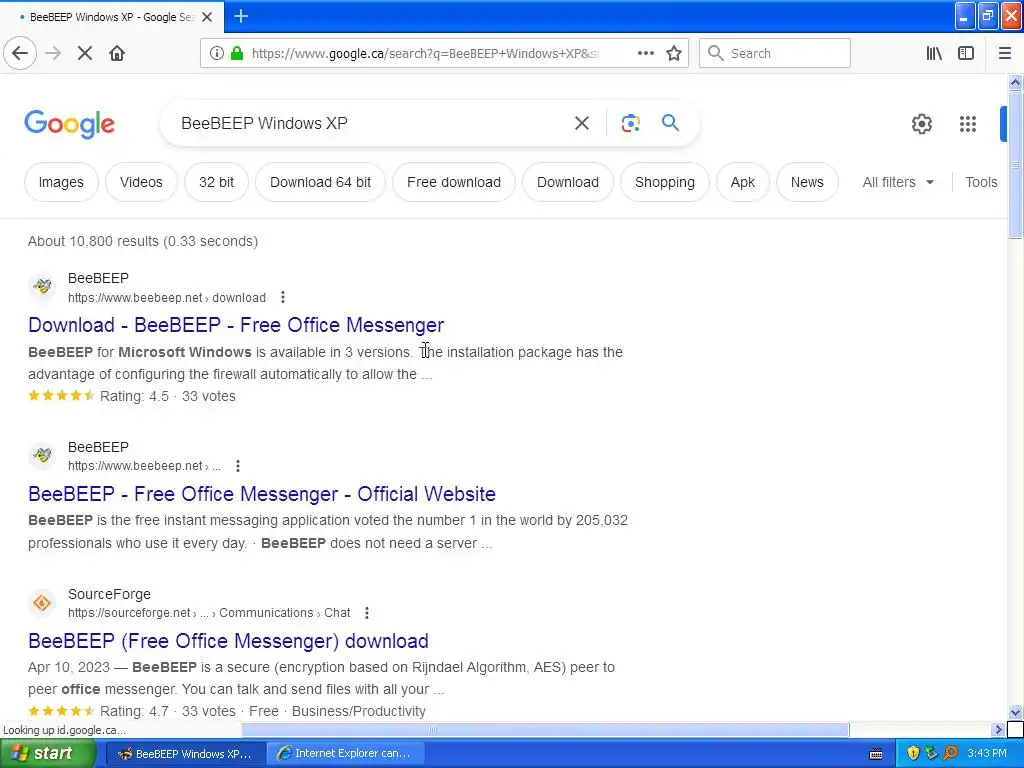Clear the Google search query
The image size is (1024, 768).
582,123
